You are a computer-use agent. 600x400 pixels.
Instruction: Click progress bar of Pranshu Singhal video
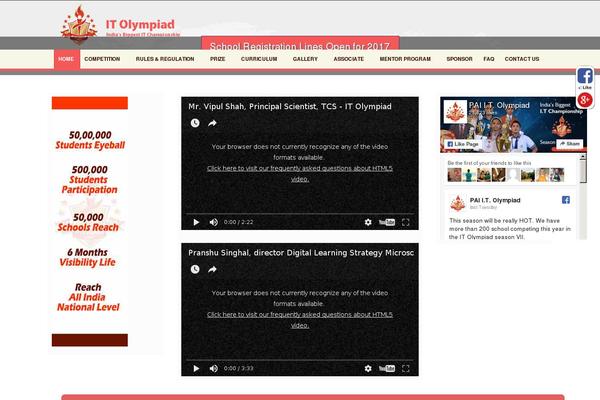[300, 360]
